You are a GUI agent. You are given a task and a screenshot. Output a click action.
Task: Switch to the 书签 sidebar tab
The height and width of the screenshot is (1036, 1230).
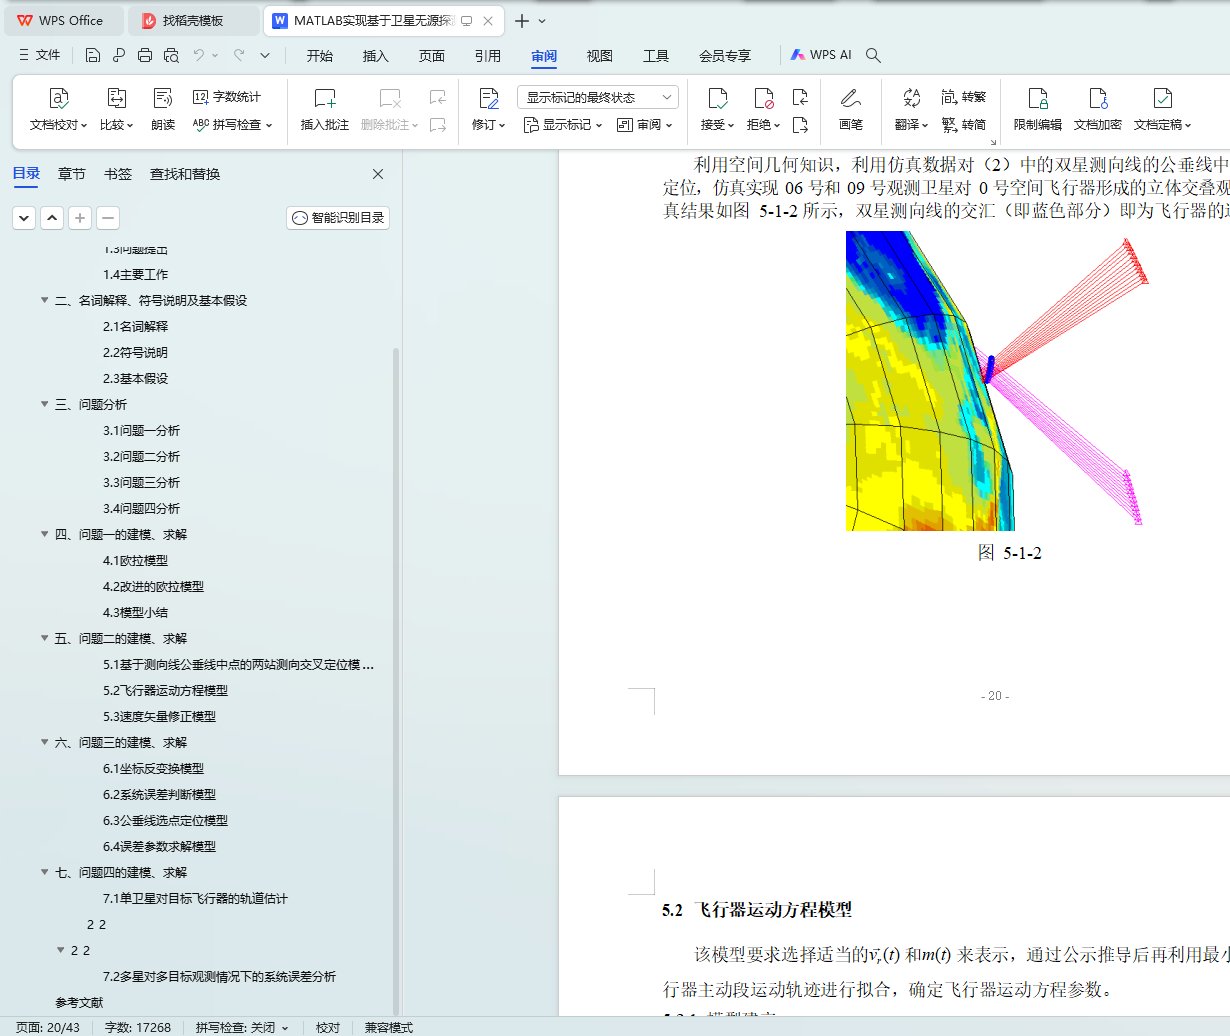click(x=118, y=174)
